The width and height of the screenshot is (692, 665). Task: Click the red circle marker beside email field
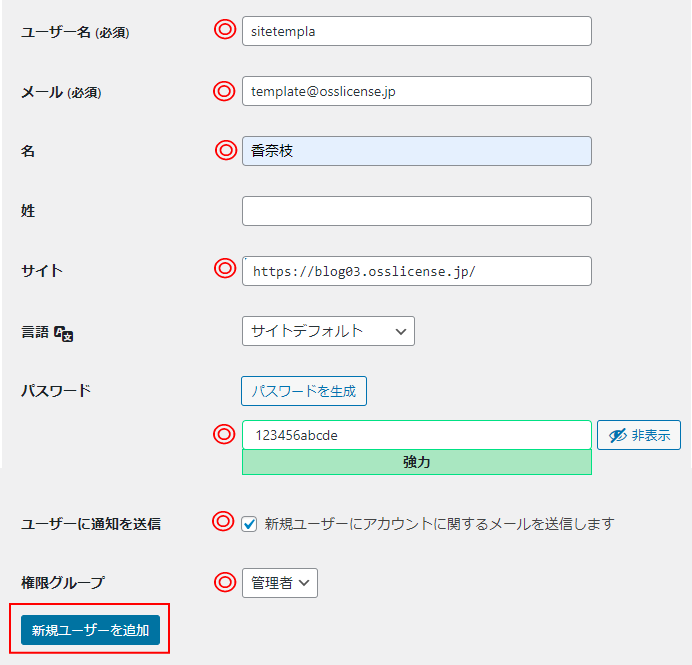(x=225, y=91)
